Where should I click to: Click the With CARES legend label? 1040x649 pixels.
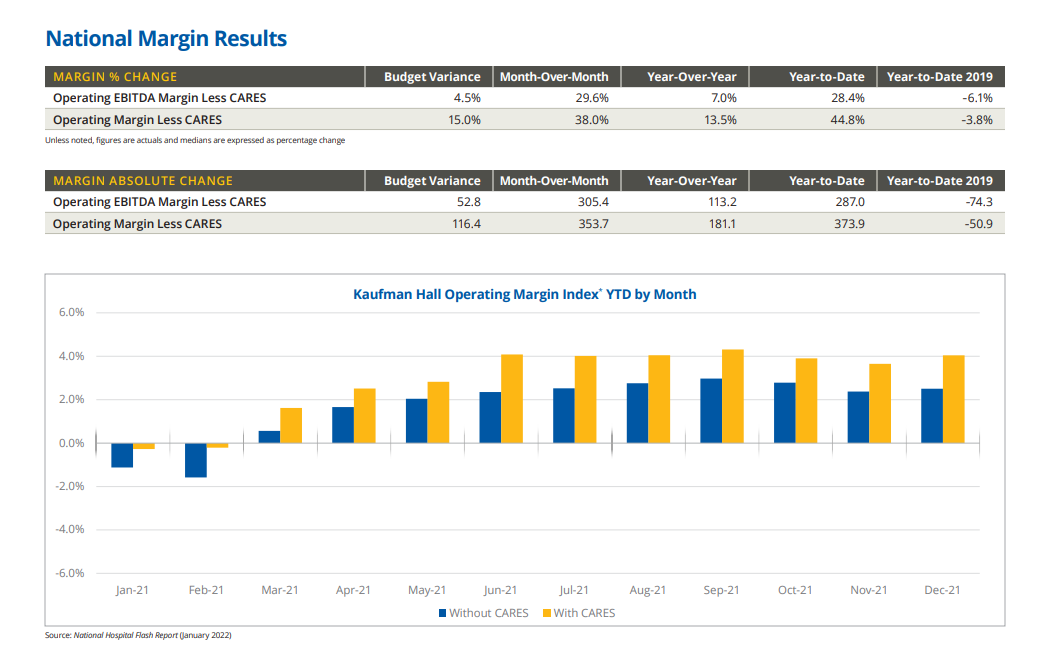(x=584, y=613)
